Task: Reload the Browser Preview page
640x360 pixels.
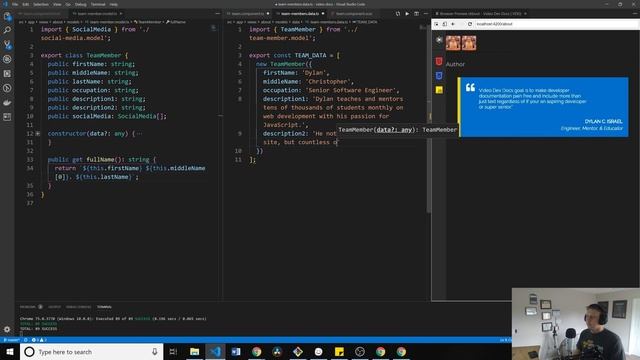Action: click(x=470, y=24)
